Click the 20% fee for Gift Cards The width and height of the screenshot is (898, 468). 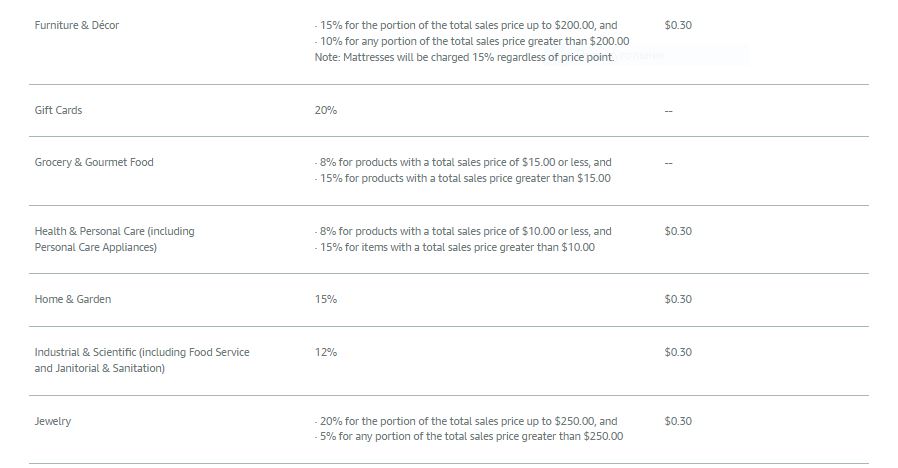point(326,110)
